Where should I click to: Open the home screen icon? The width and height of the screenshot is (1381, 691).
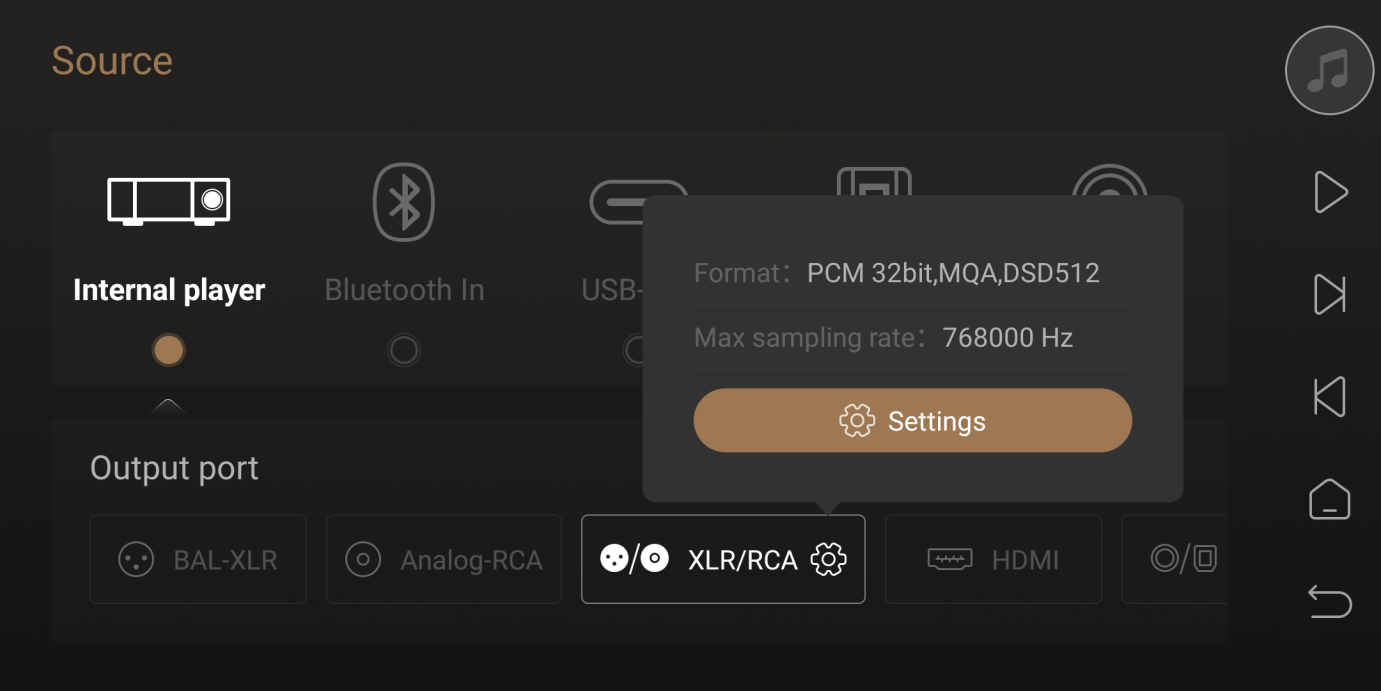tap(1329, 499)
